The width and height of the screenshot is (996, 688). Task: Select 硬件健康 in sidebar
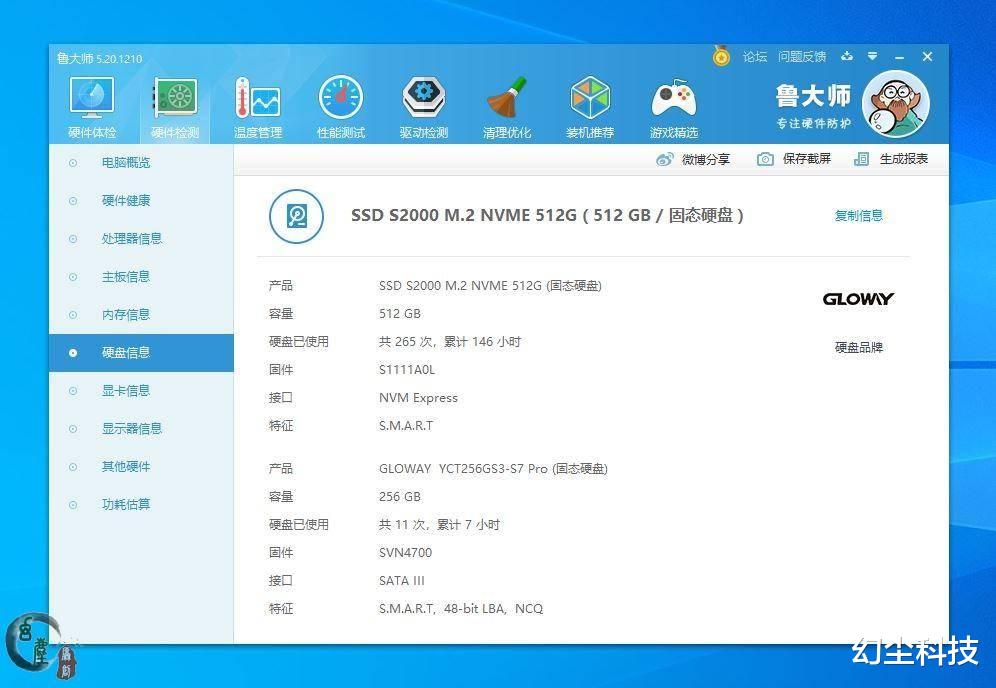pos(141,201)
